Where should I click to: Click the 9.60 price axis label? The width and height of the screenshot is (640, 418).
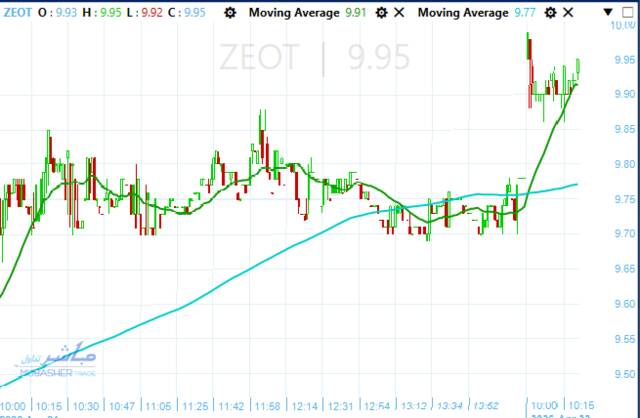tap(625, 304)
